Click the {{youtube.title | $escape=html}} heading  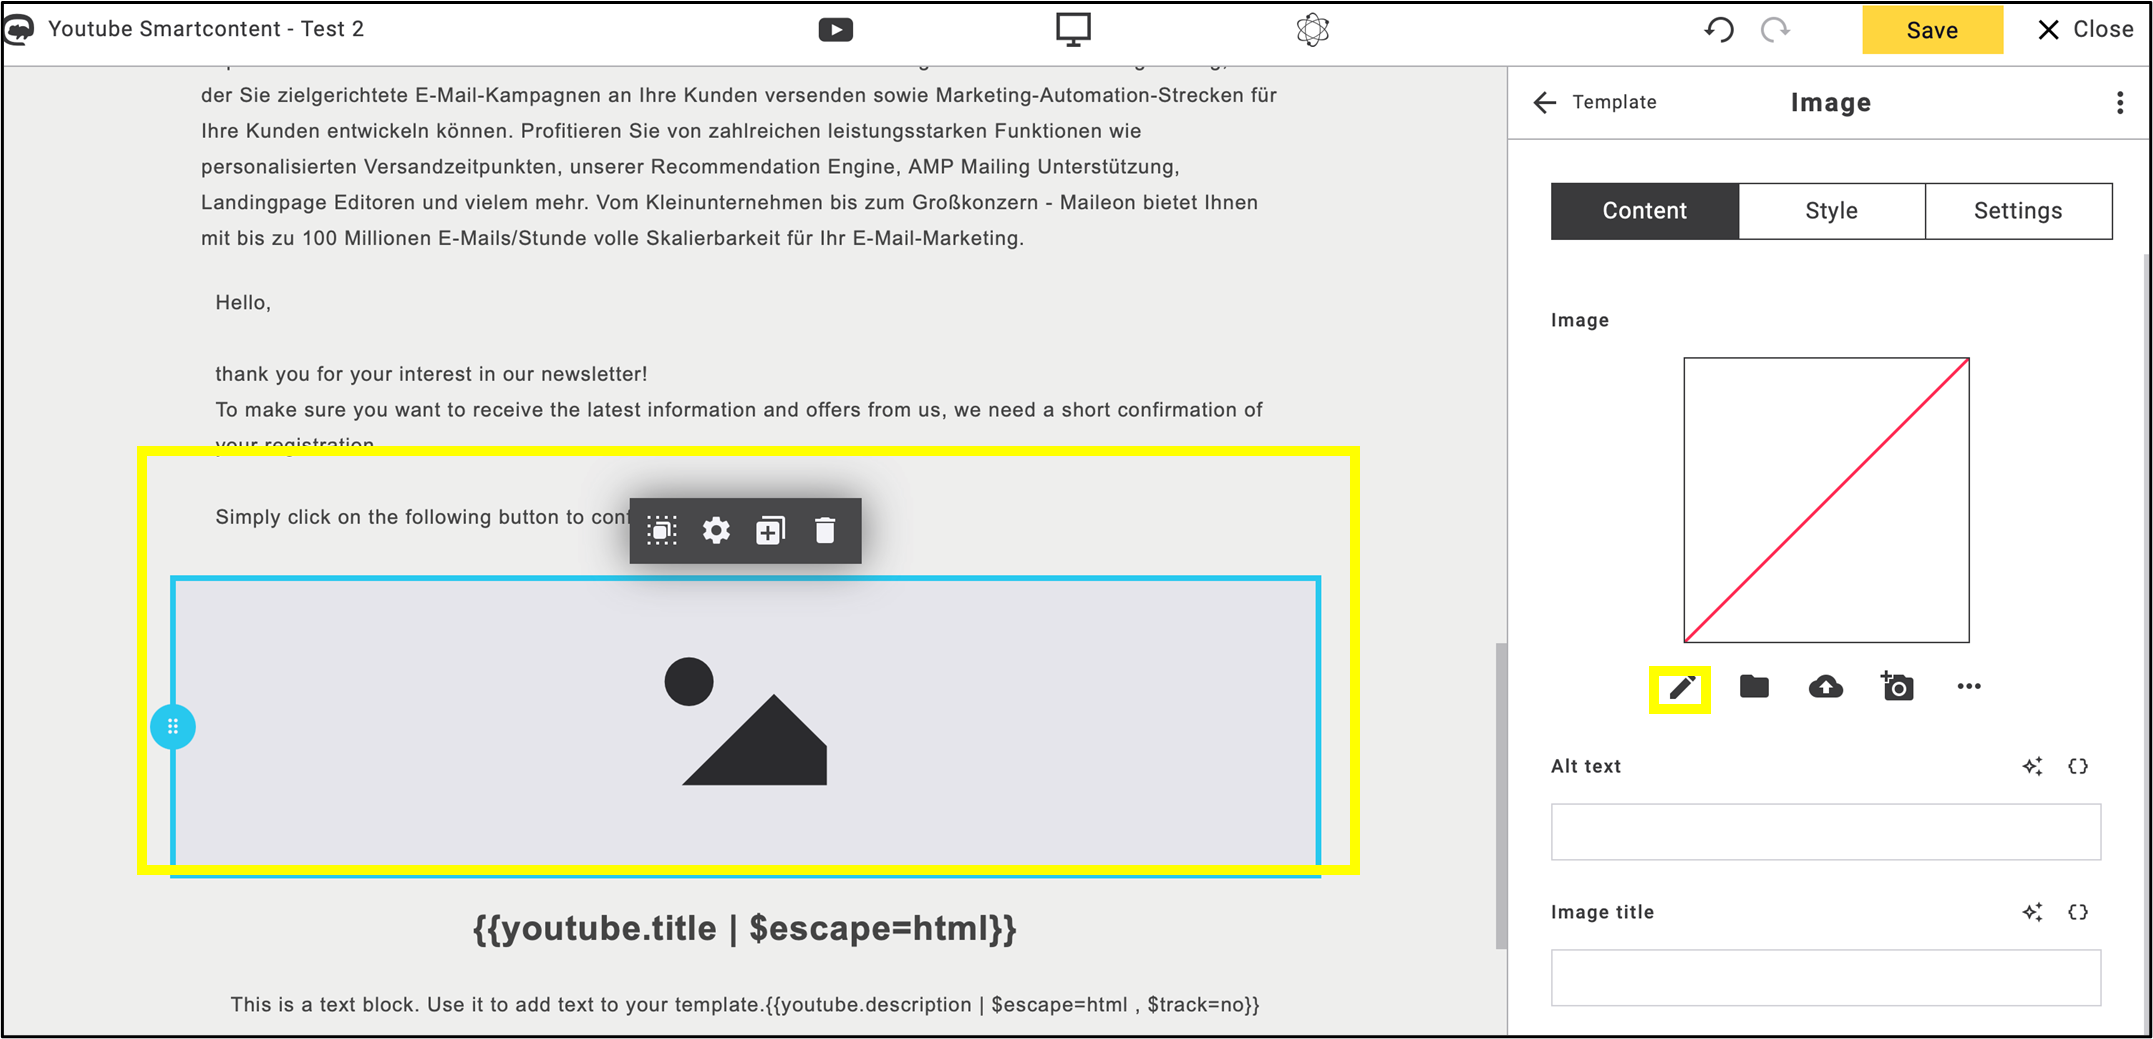click(x=745, y=928)
